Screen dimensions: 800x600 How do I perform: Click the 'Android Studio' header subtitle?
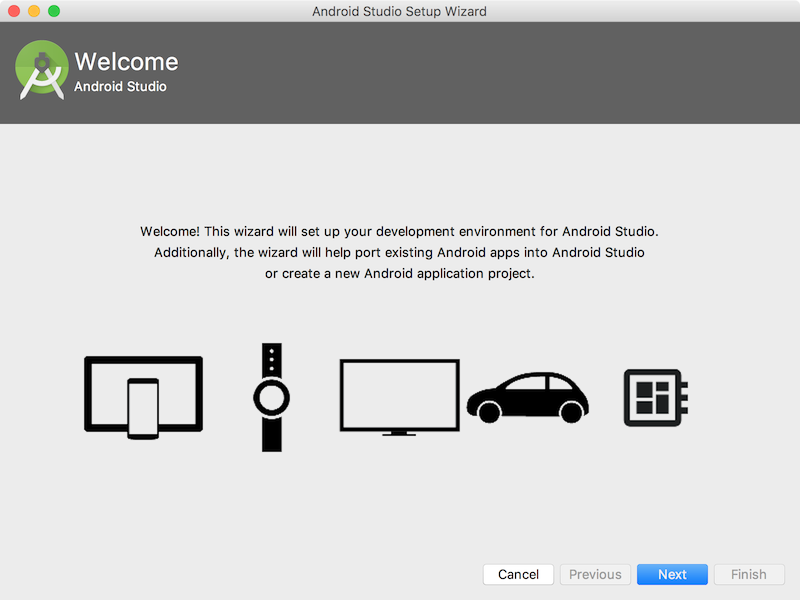[x=120, y=86]
